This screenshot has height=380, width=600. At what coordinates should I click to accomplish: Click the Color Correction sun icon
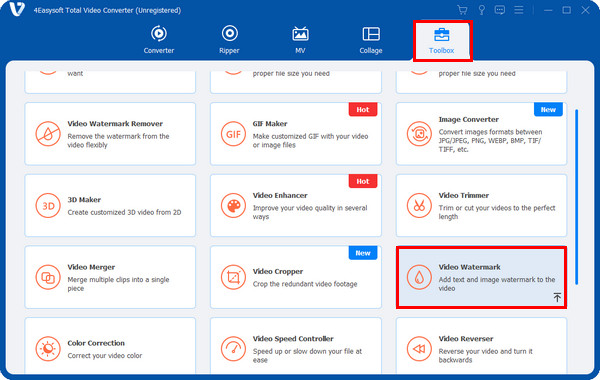click(48, 349)
